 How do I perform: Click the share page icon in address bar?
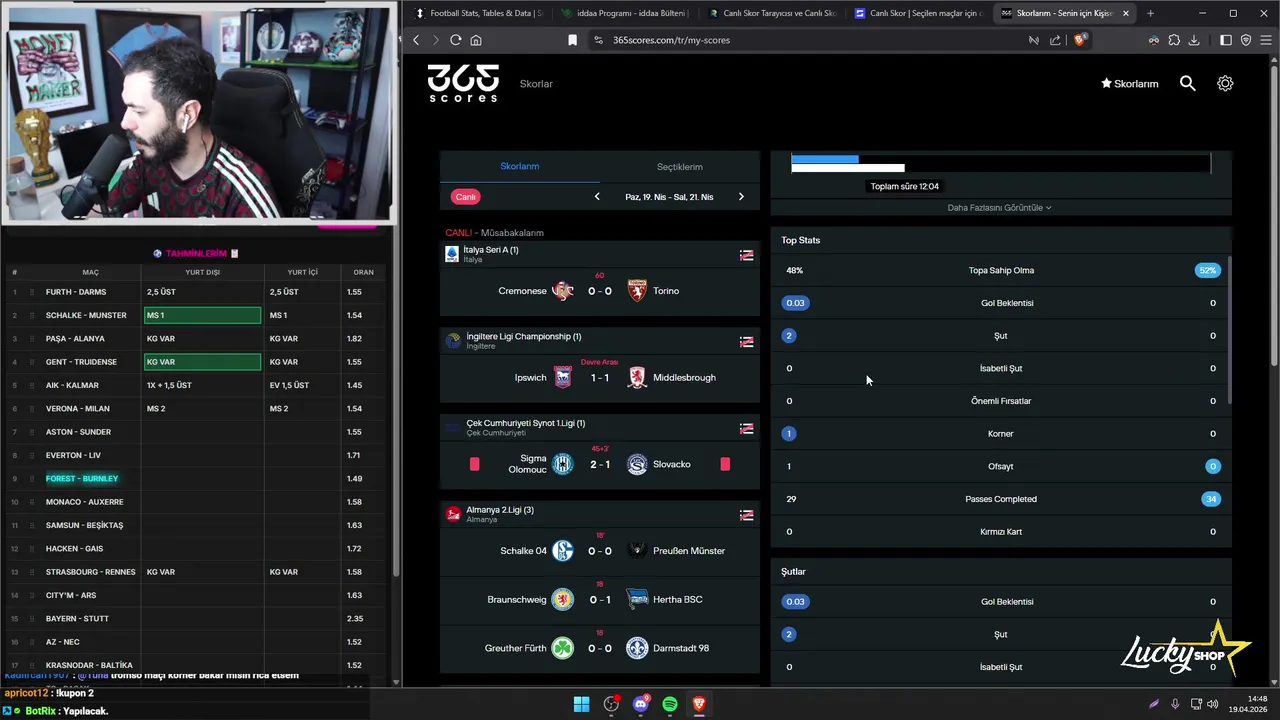point(1055,40)
